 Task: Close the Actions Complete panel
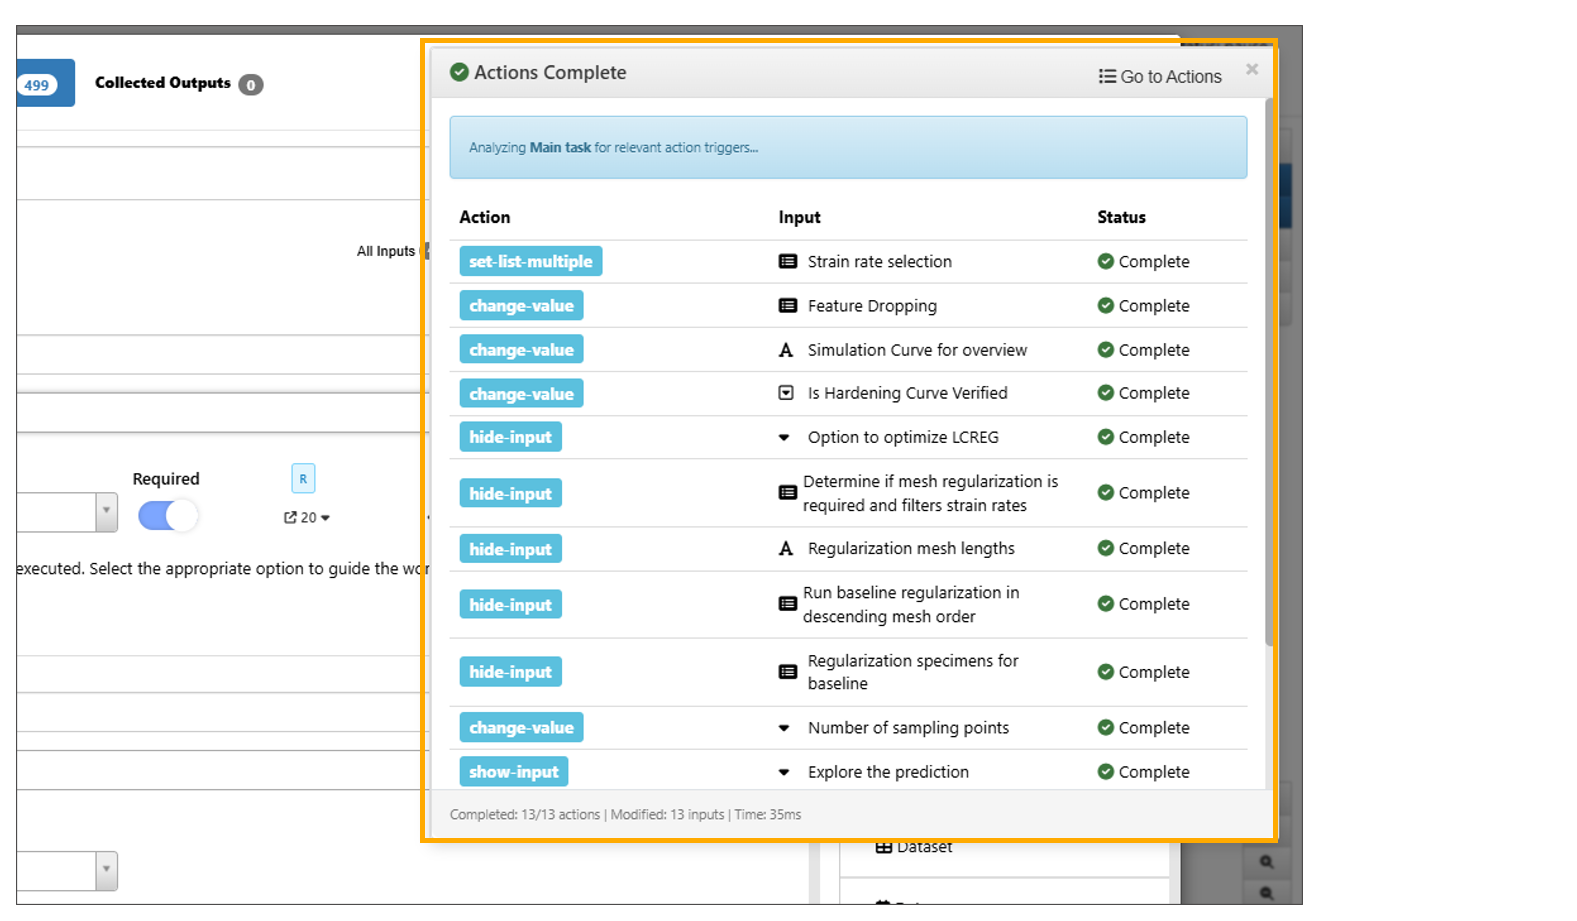[1251, 69]
